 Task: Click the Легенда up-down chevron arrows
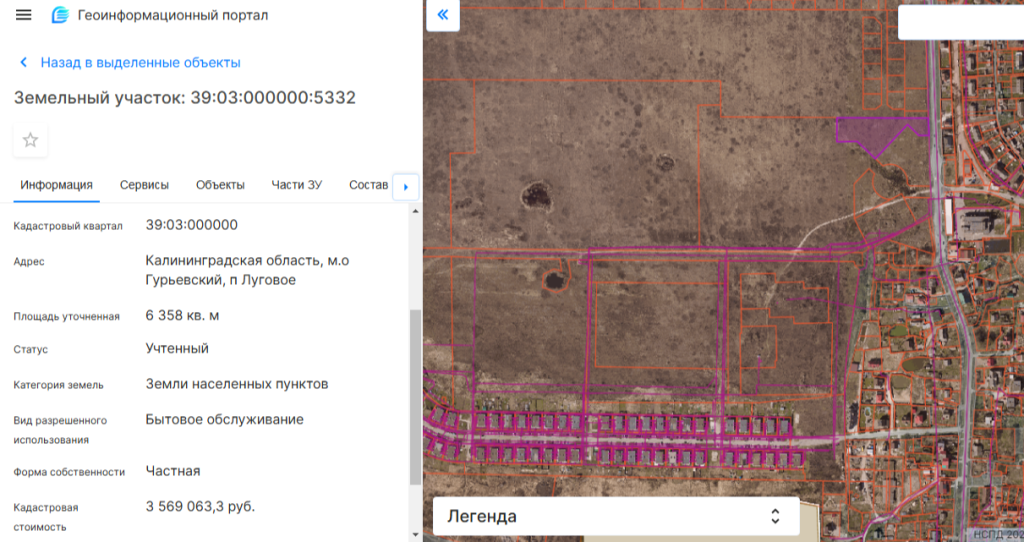coord(775,517)
